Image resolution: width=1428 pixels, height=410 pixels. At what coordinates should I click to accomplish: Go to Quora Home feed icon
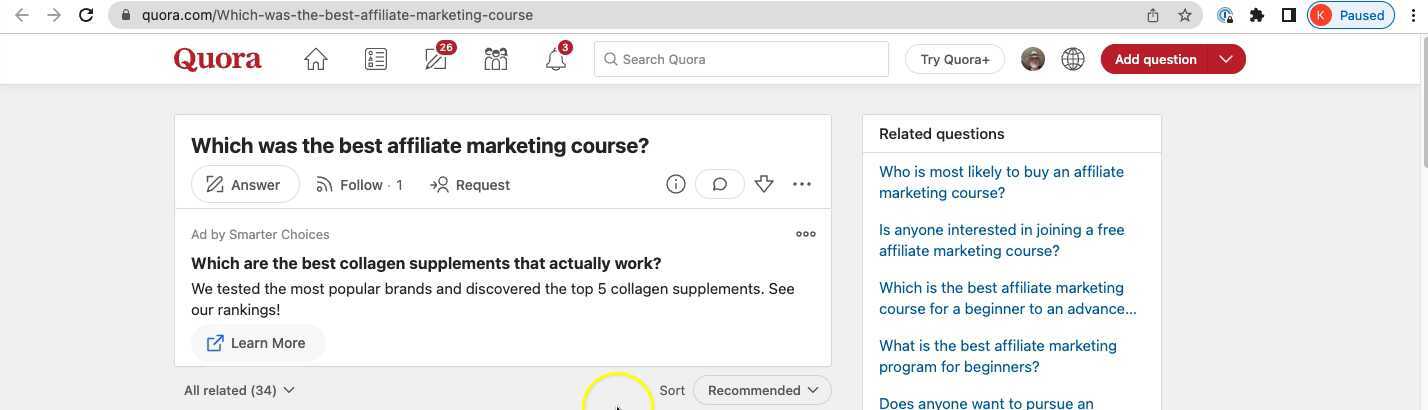[316, 60]
